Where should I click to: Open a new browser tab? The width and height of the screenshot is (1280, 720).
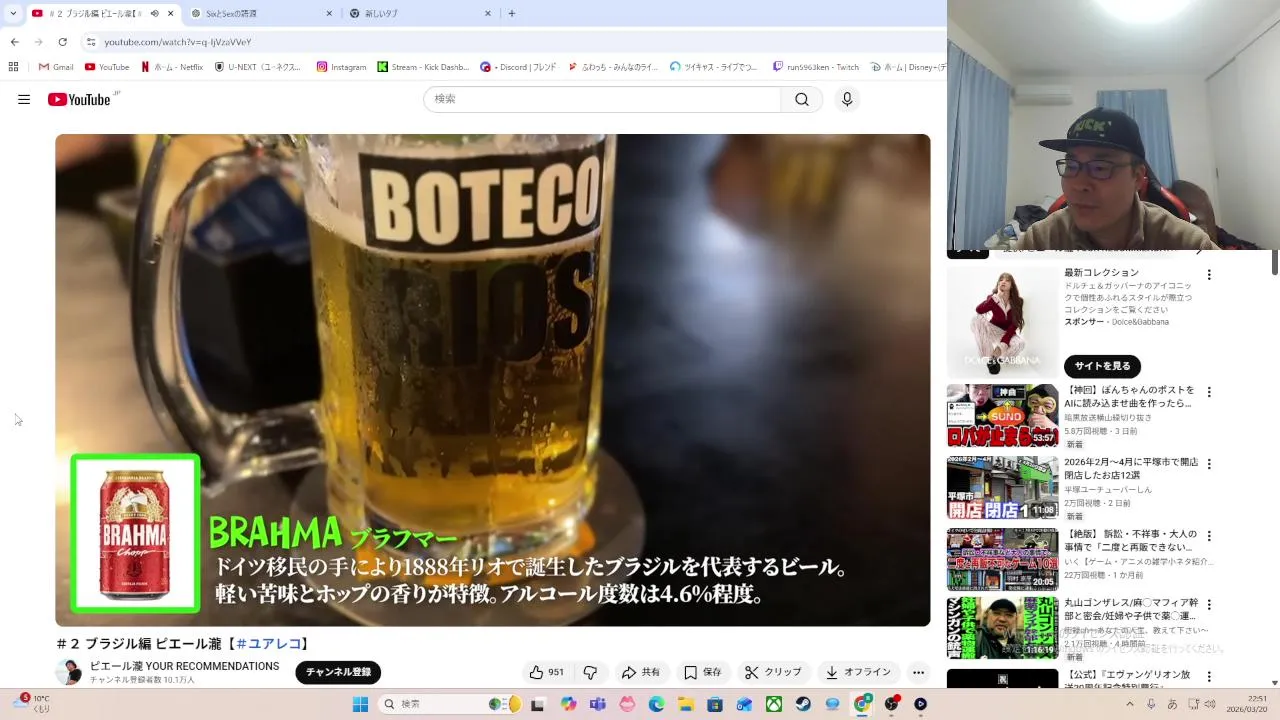[512, 14]
